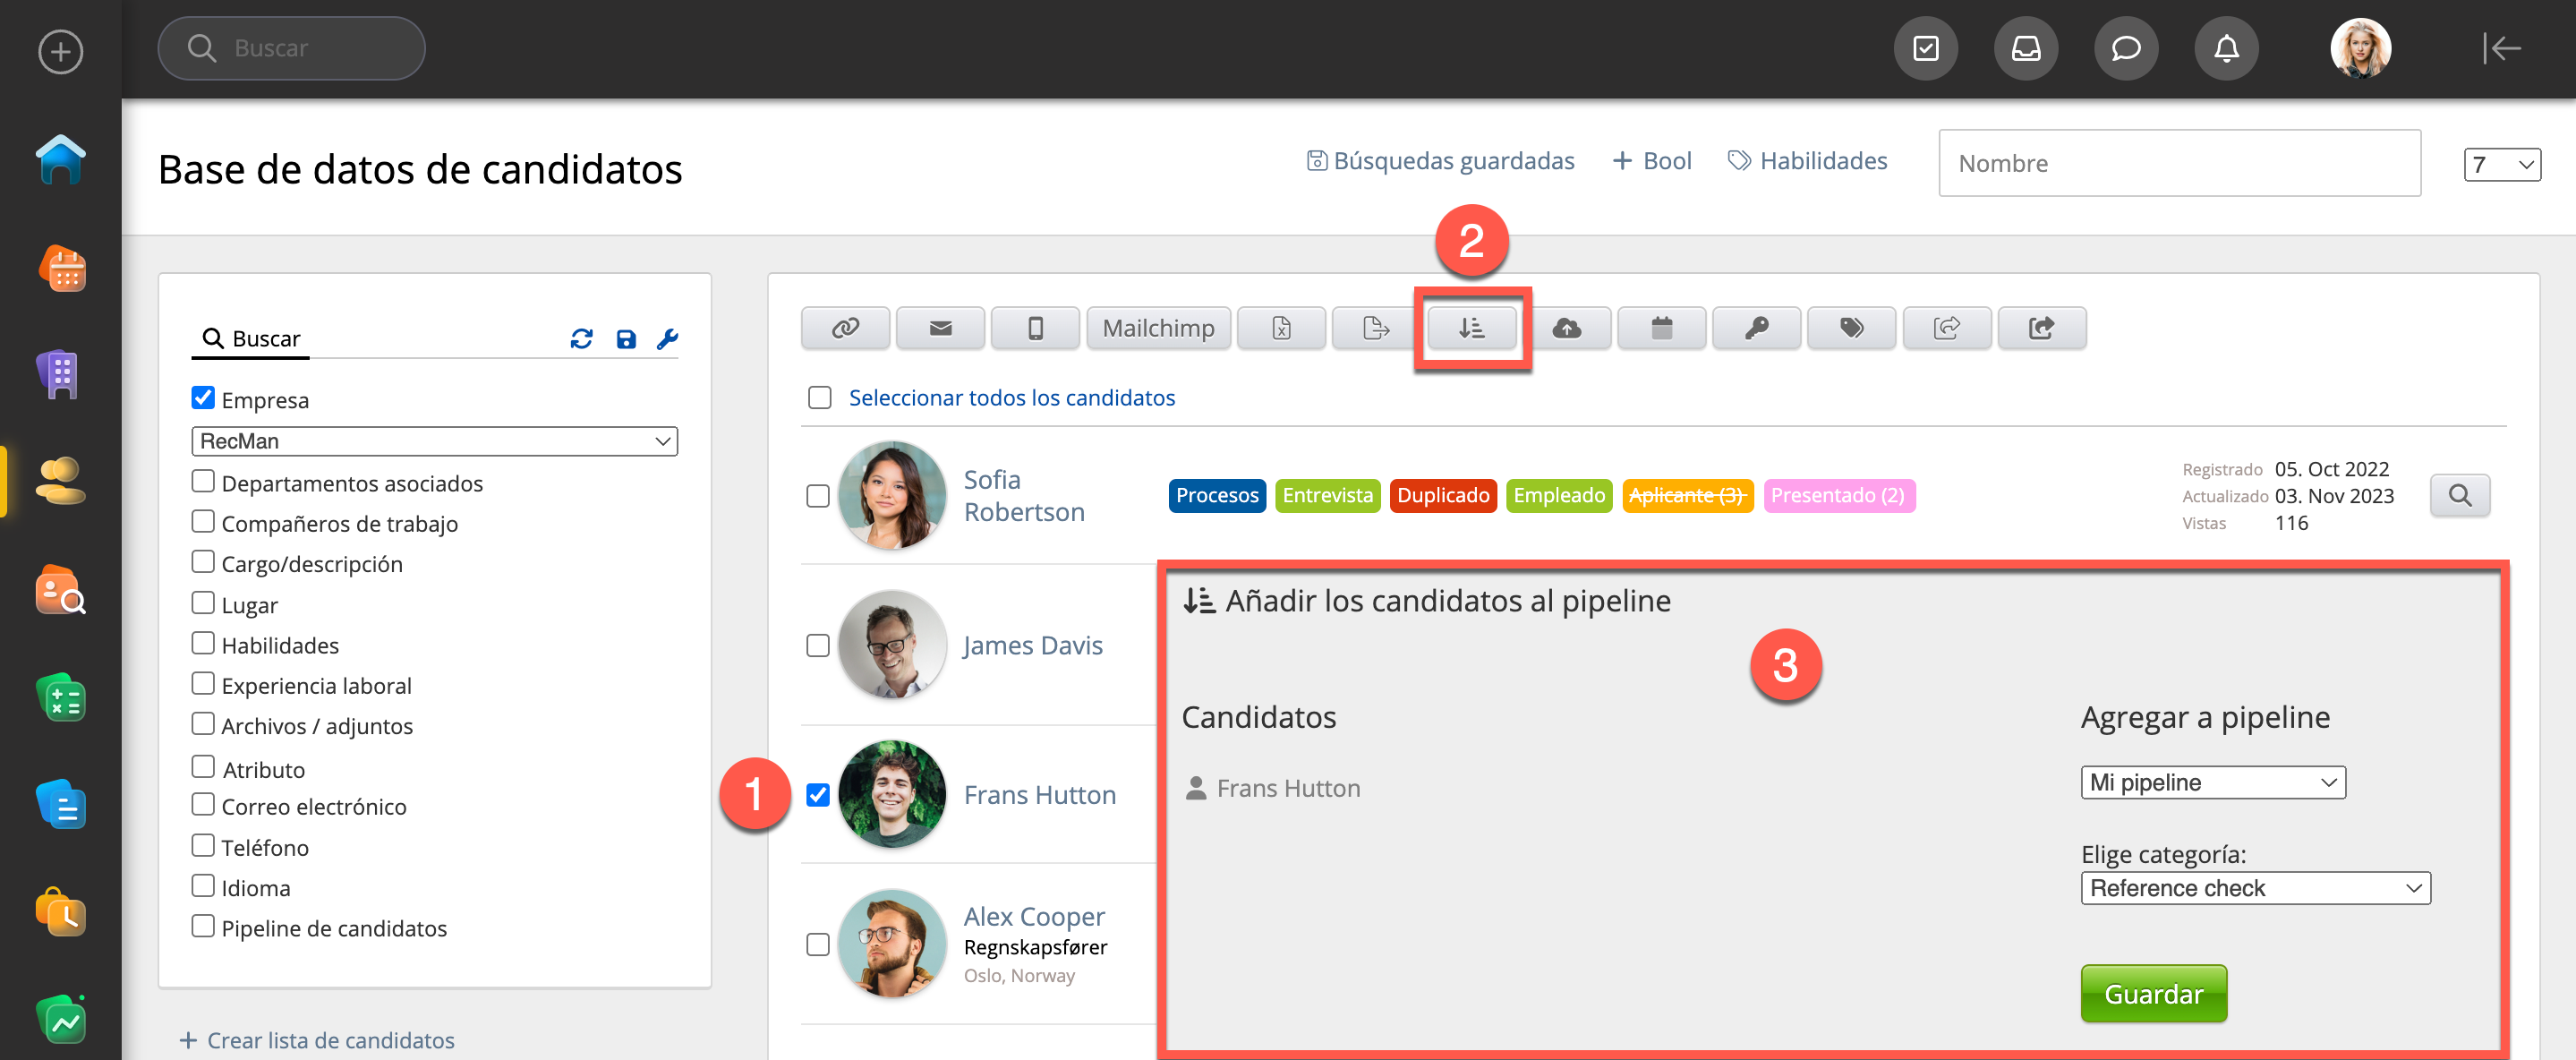Click the cloud upload toolbar button
Viewport: 2576px width, 1060px height.
pos(1567,328)
